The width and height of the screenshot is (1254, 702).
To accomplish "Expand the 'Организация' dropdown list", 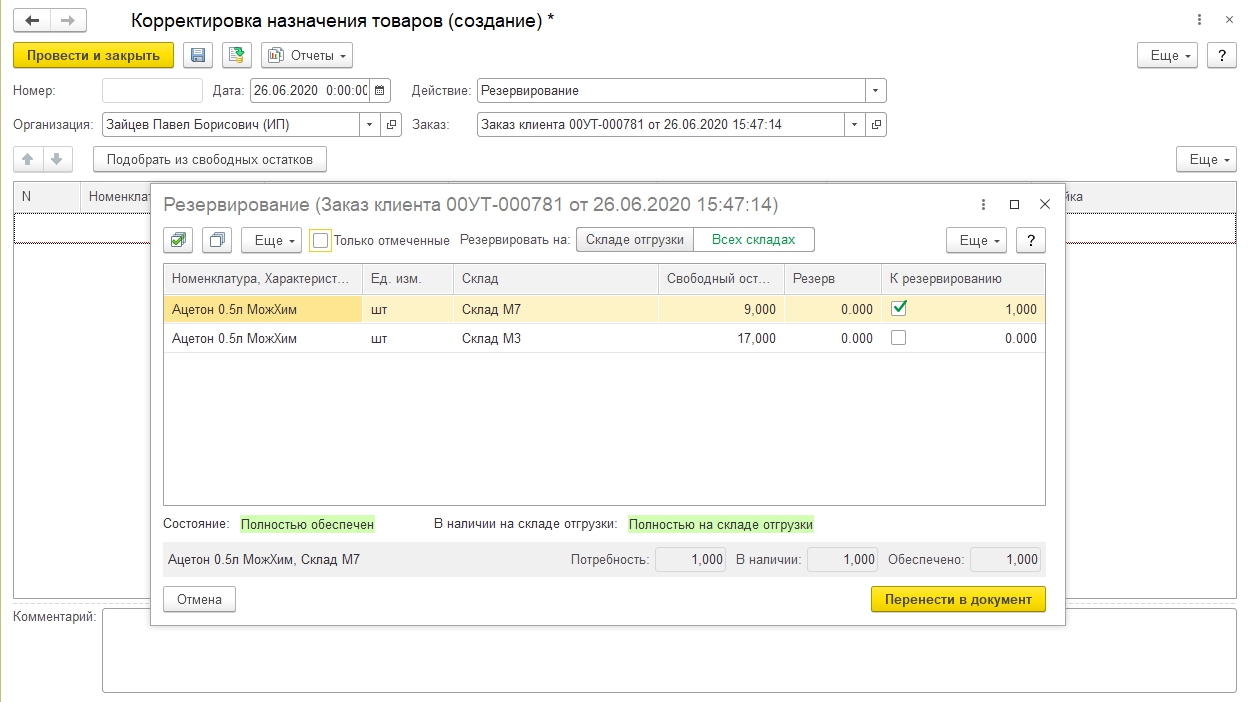I will pos(369,125).
